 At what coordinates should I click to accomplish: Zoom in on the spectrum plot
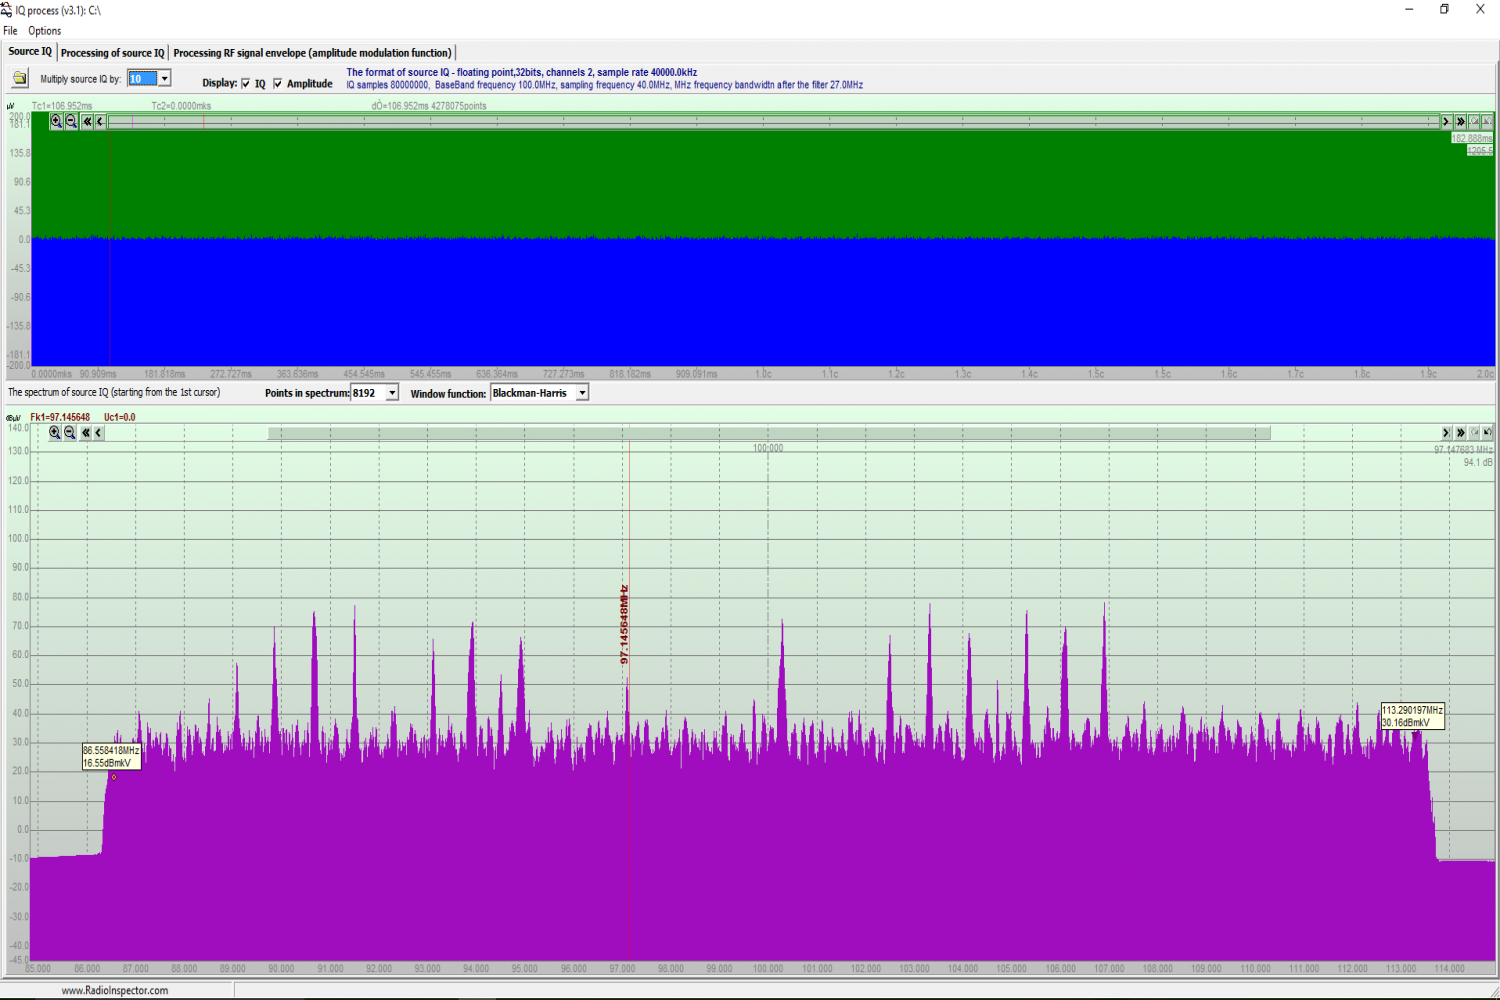point(55,433)
